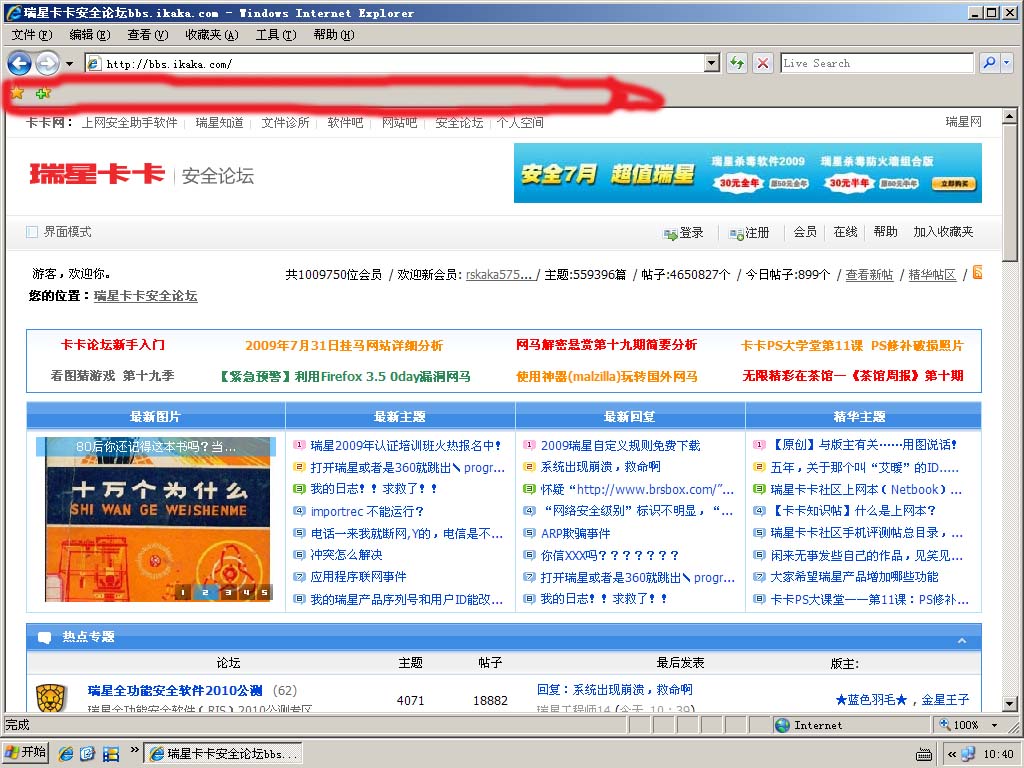Image resolution: width=1024 pixels, height=768 pixels.
Task: Select slideshow page number 1
Action: (183, 592)
